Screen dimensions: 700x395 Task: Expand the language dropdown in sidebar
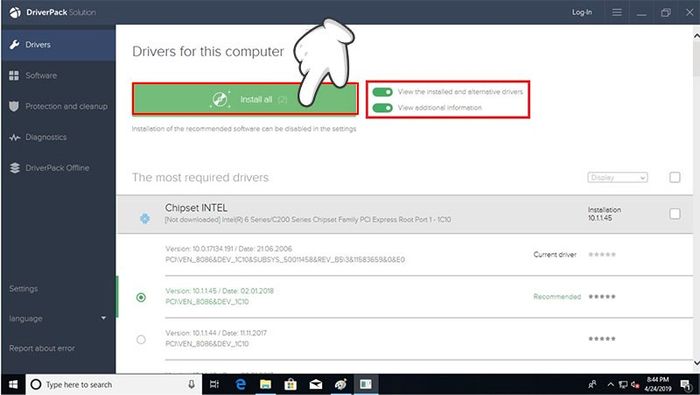coord(104,318)
